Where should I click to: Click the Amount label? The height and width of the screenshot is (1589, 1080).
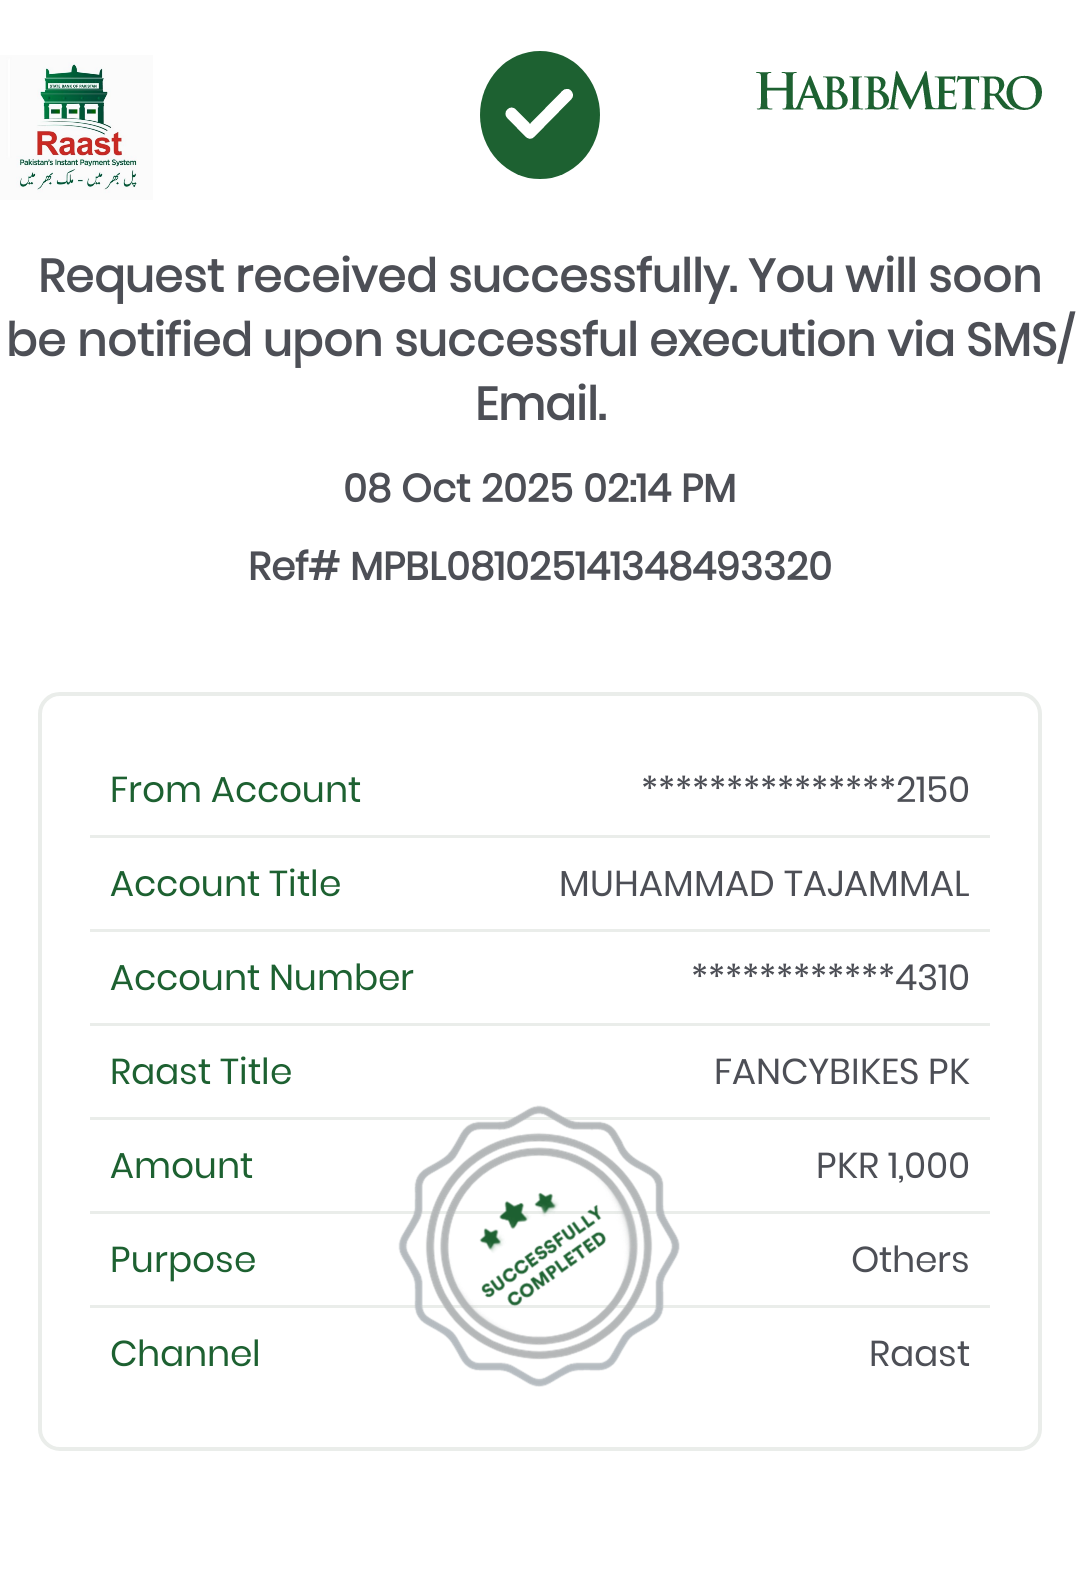(182, 1166)
